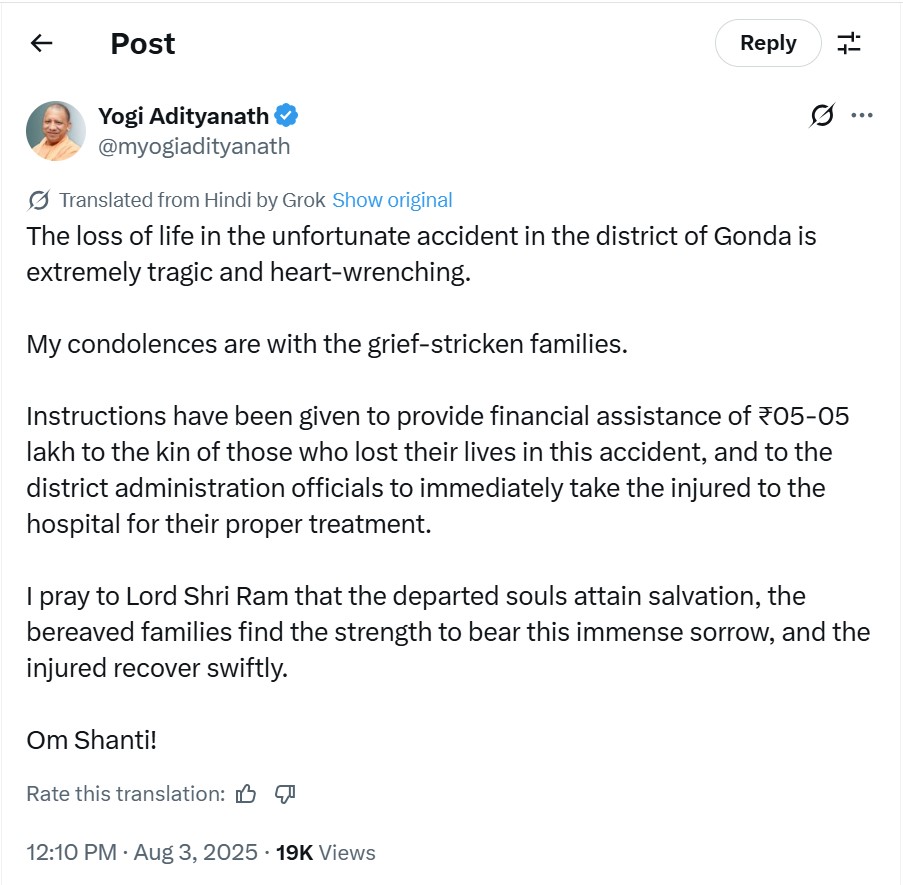Image resolution: width=903 pixels, height=885 pixels.
Task: Open the 19K Views count
Action: point(326,853)
